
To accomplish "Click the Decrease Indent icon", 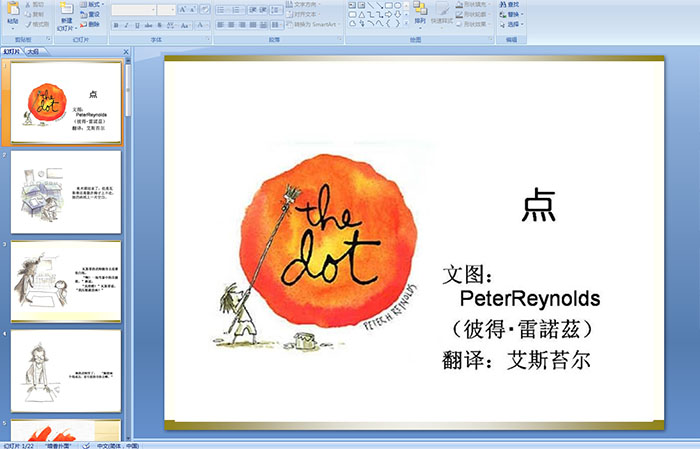I will point(253,10).
